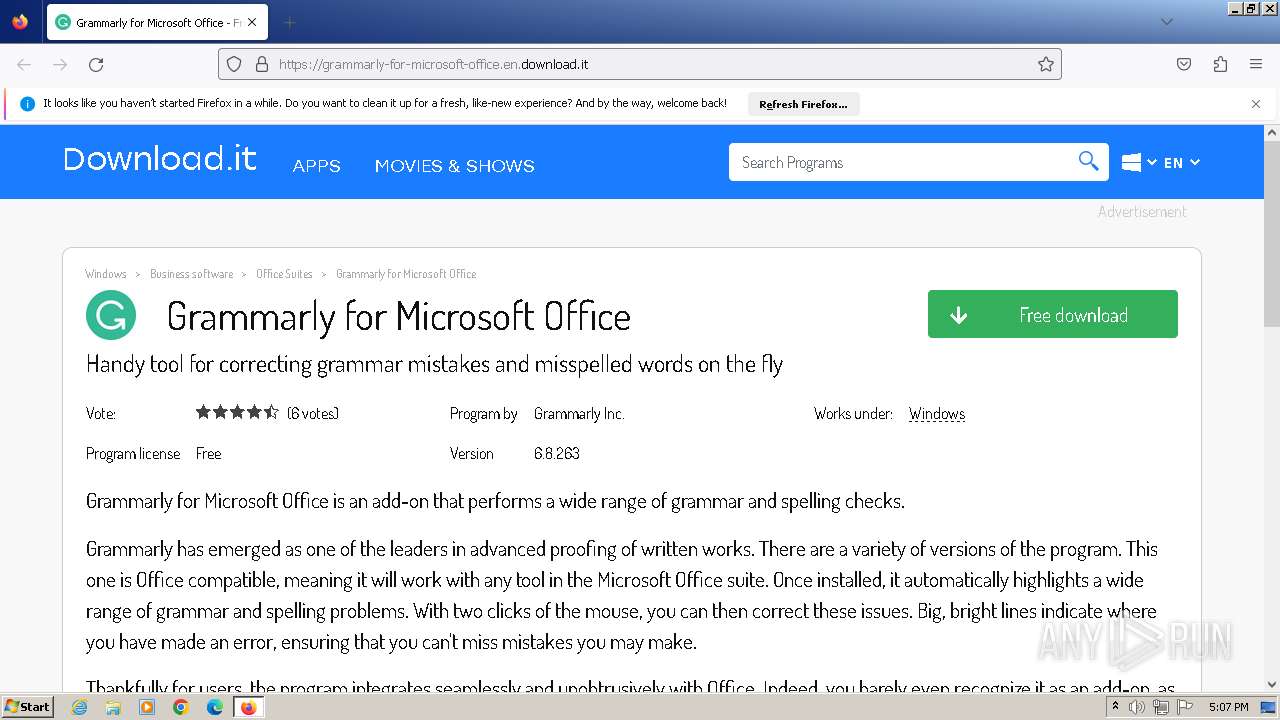1280x720 pixels.
Task: Switch to Firefox taskbar button
Action: pyautogui.click(x=248, y=707)
